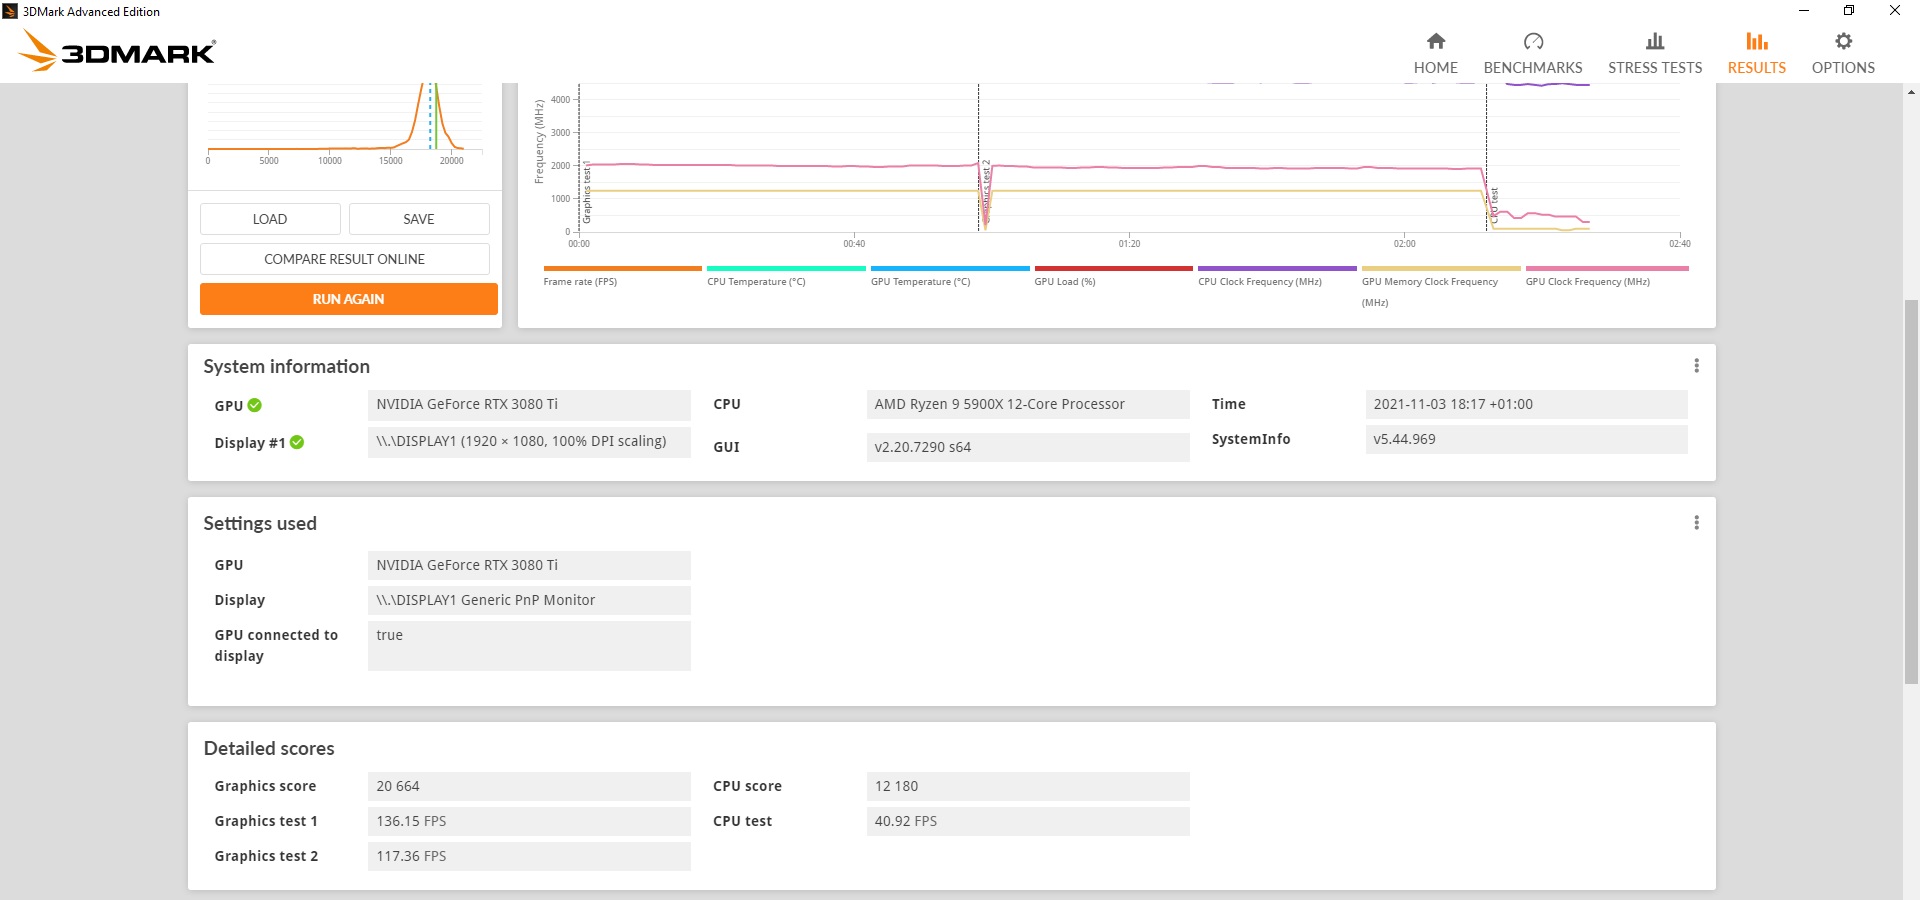Toggle GPU Temperature blue legend swatch
Image resolution: width=1920 pixels, height=900 pixels.
tap(950, 268)
